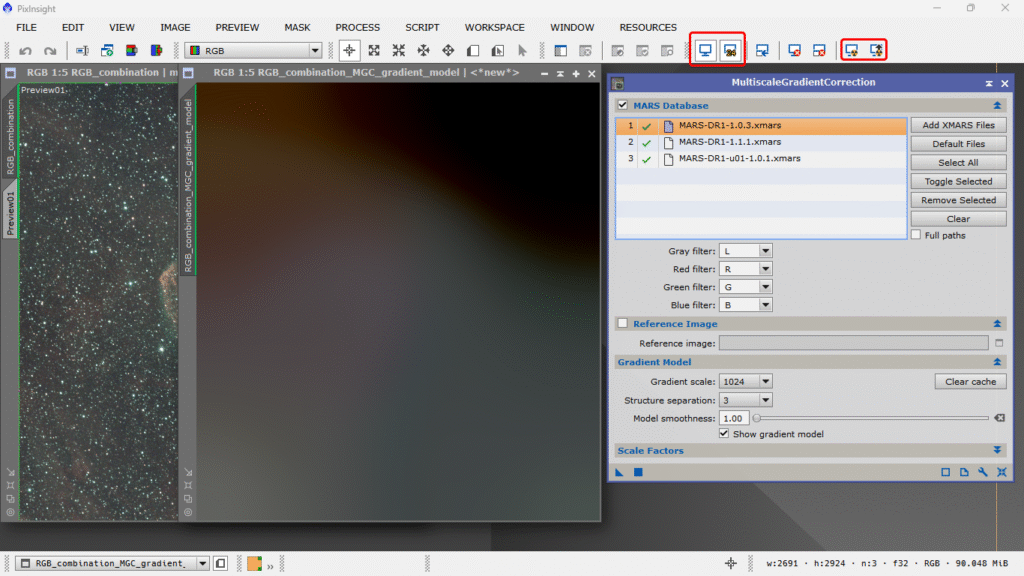Open the PROCESS menu

tap(357, 27)
